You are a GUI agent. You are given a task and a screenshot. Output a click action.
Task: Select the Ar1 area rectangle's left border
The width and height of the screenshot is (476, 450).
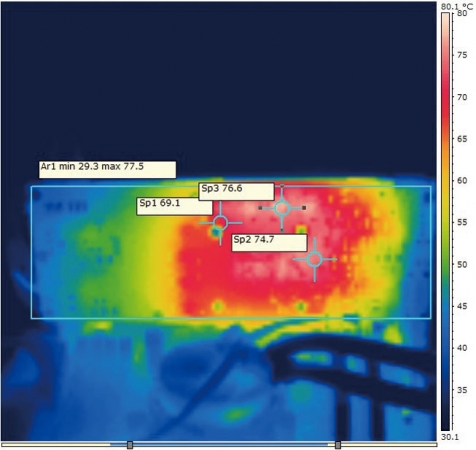(x=32, y=252)
